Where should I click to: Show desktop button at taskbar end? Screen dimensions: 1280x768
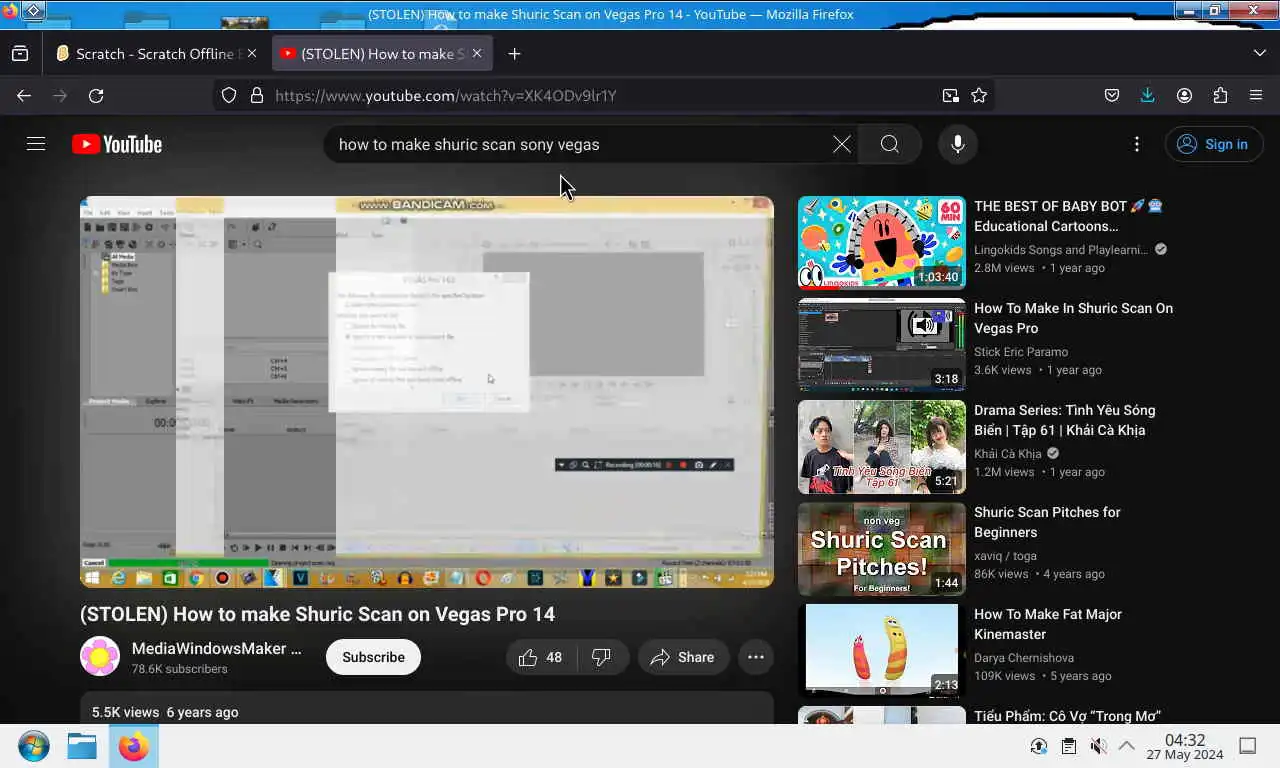[1248, 746]
